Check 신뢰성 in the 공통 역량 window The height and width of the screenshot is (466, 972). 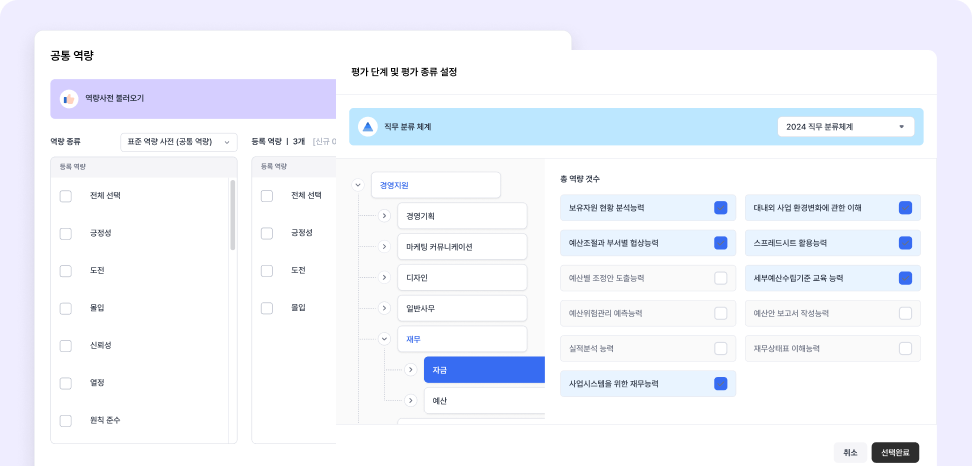click(66, 346)
